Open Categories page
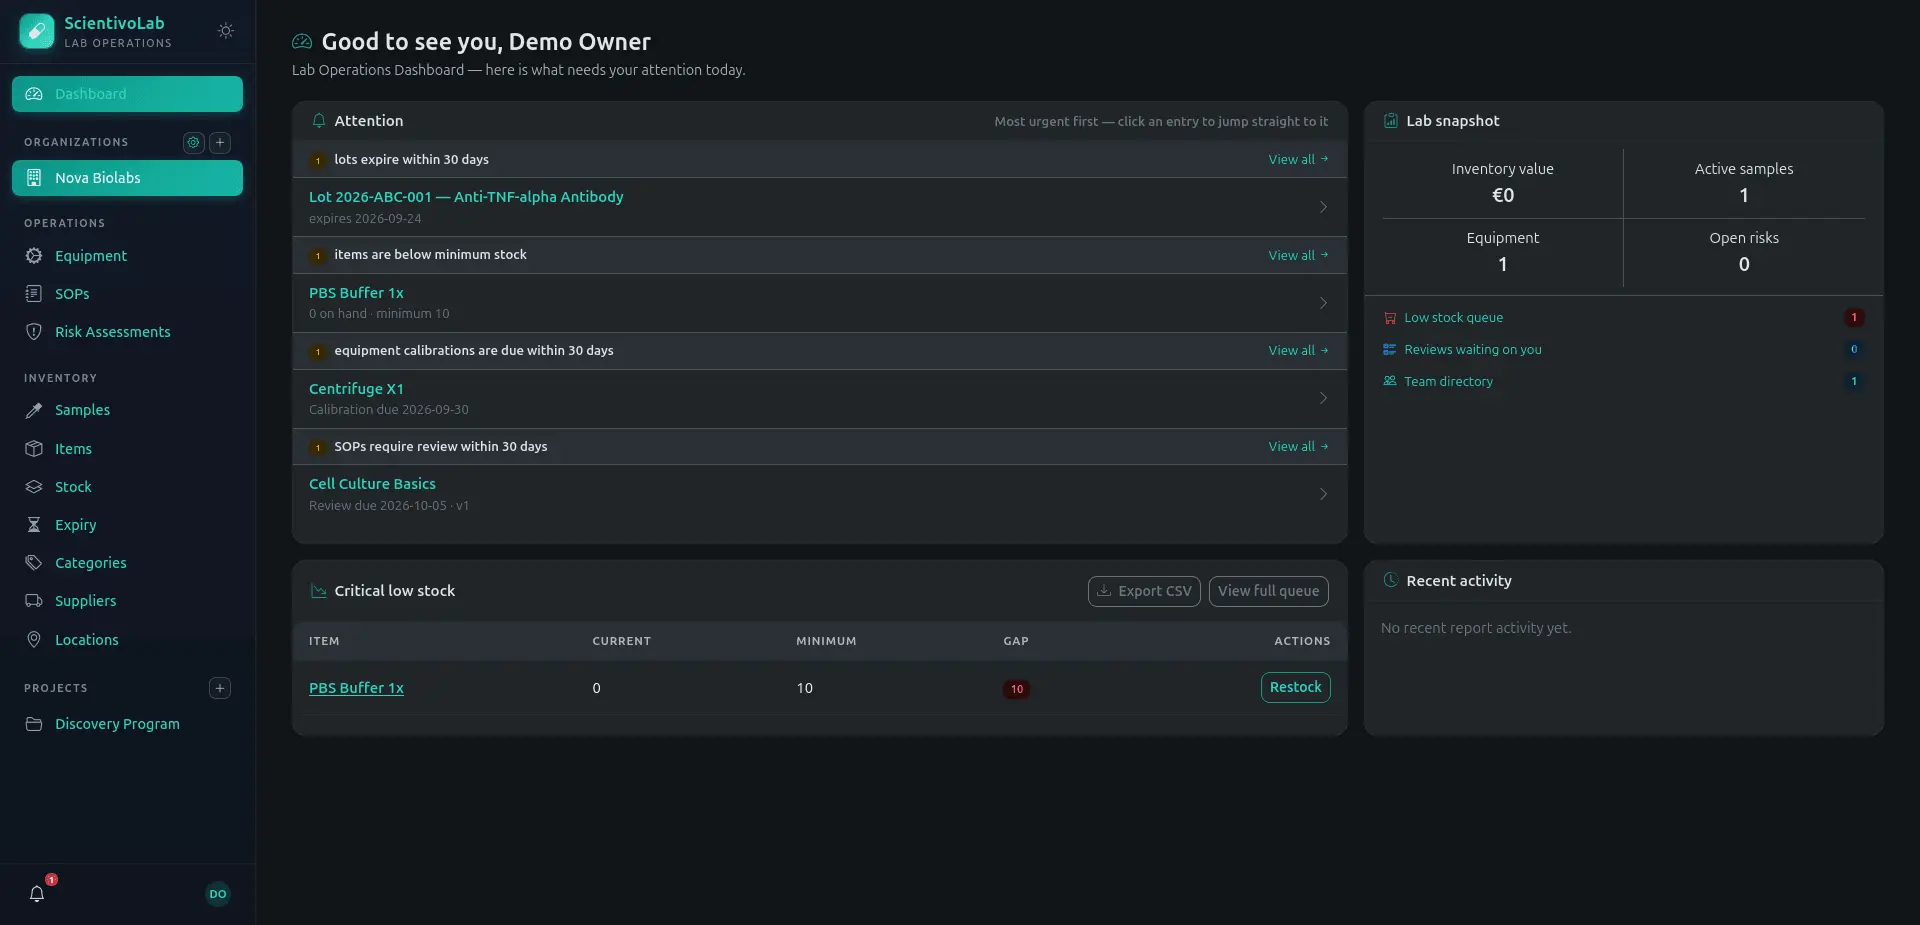Screen dimensions: 1920x925 point(127,563)
